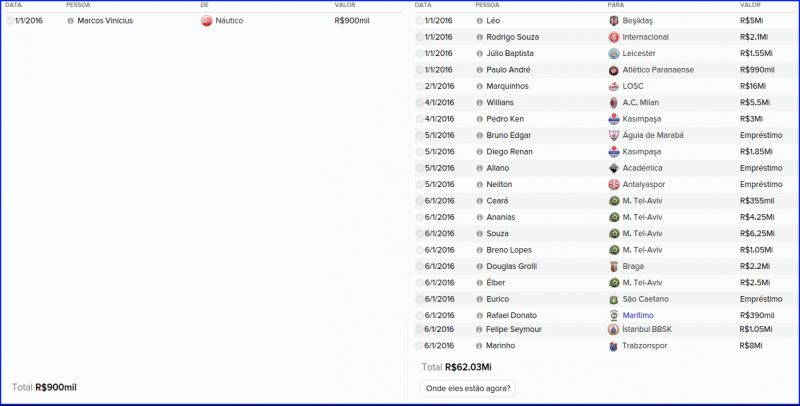Sort by the DE column header
The image size is (800, 406).
(x=205, y=5)
